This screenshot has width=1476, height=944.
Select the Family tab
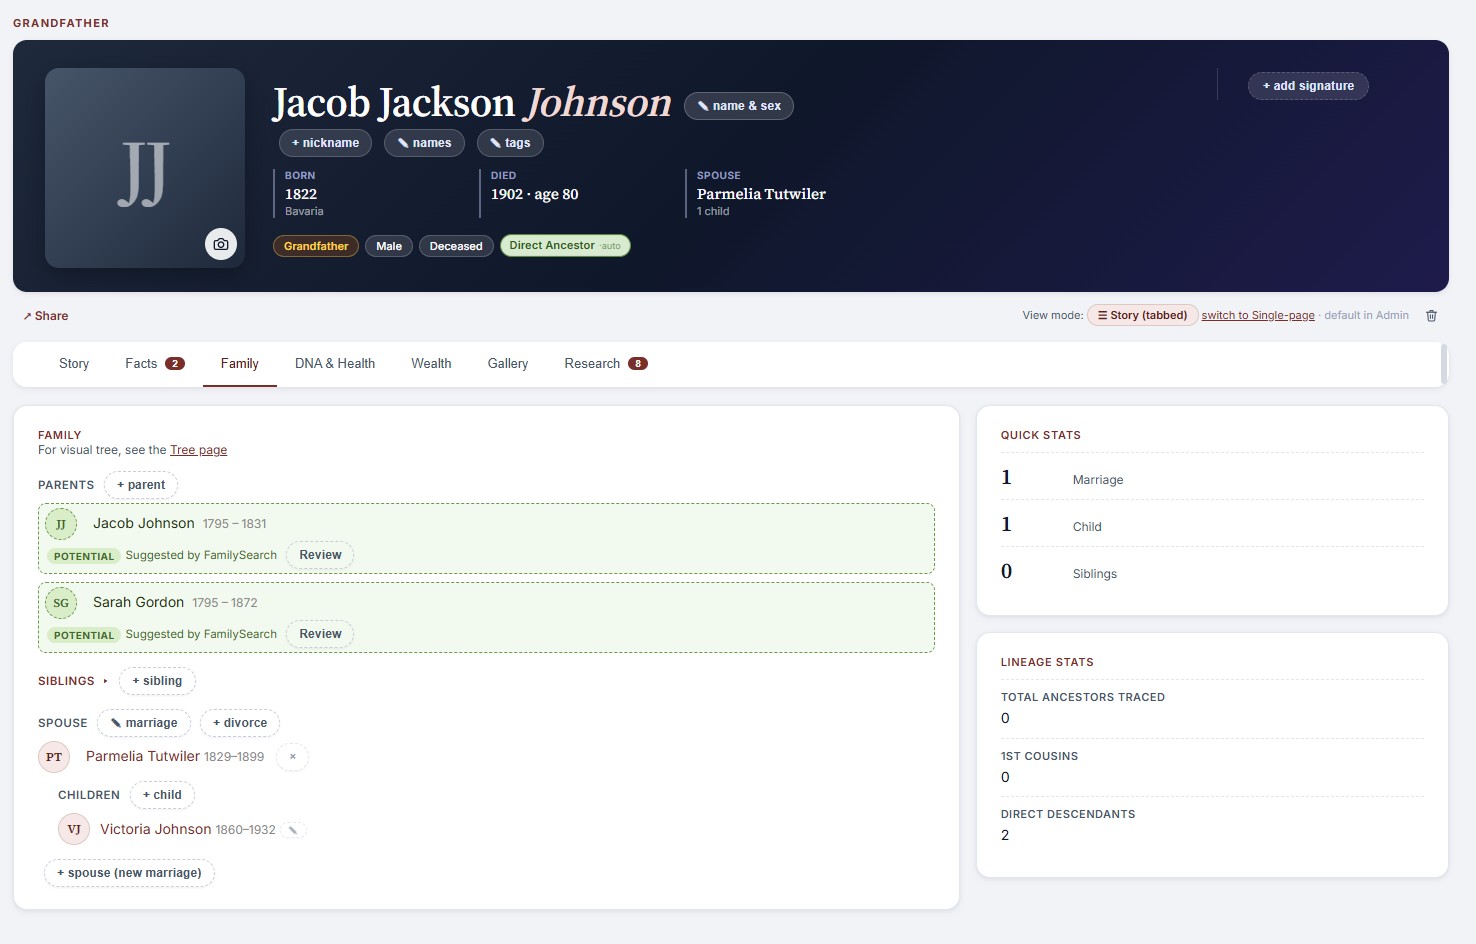click(x=240, y=364)
